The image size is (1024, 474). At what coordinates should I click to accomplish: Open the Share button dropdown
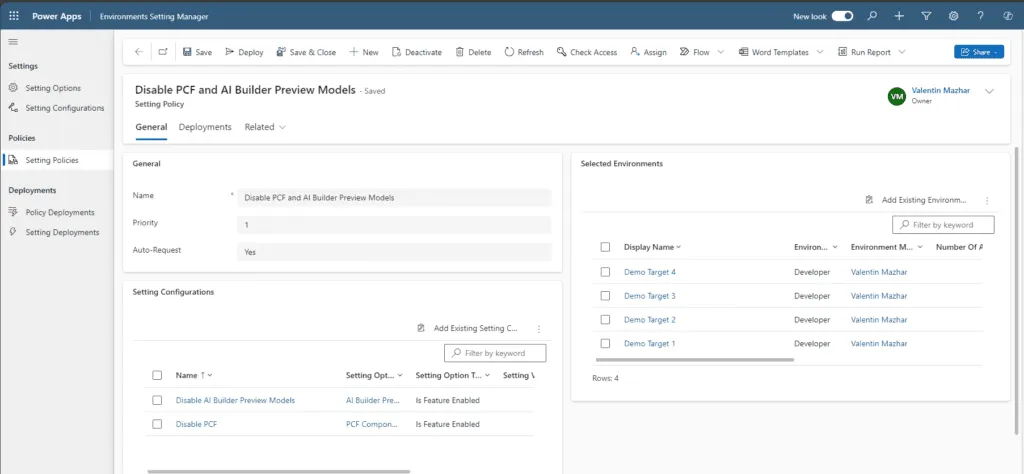coord(979,52)
